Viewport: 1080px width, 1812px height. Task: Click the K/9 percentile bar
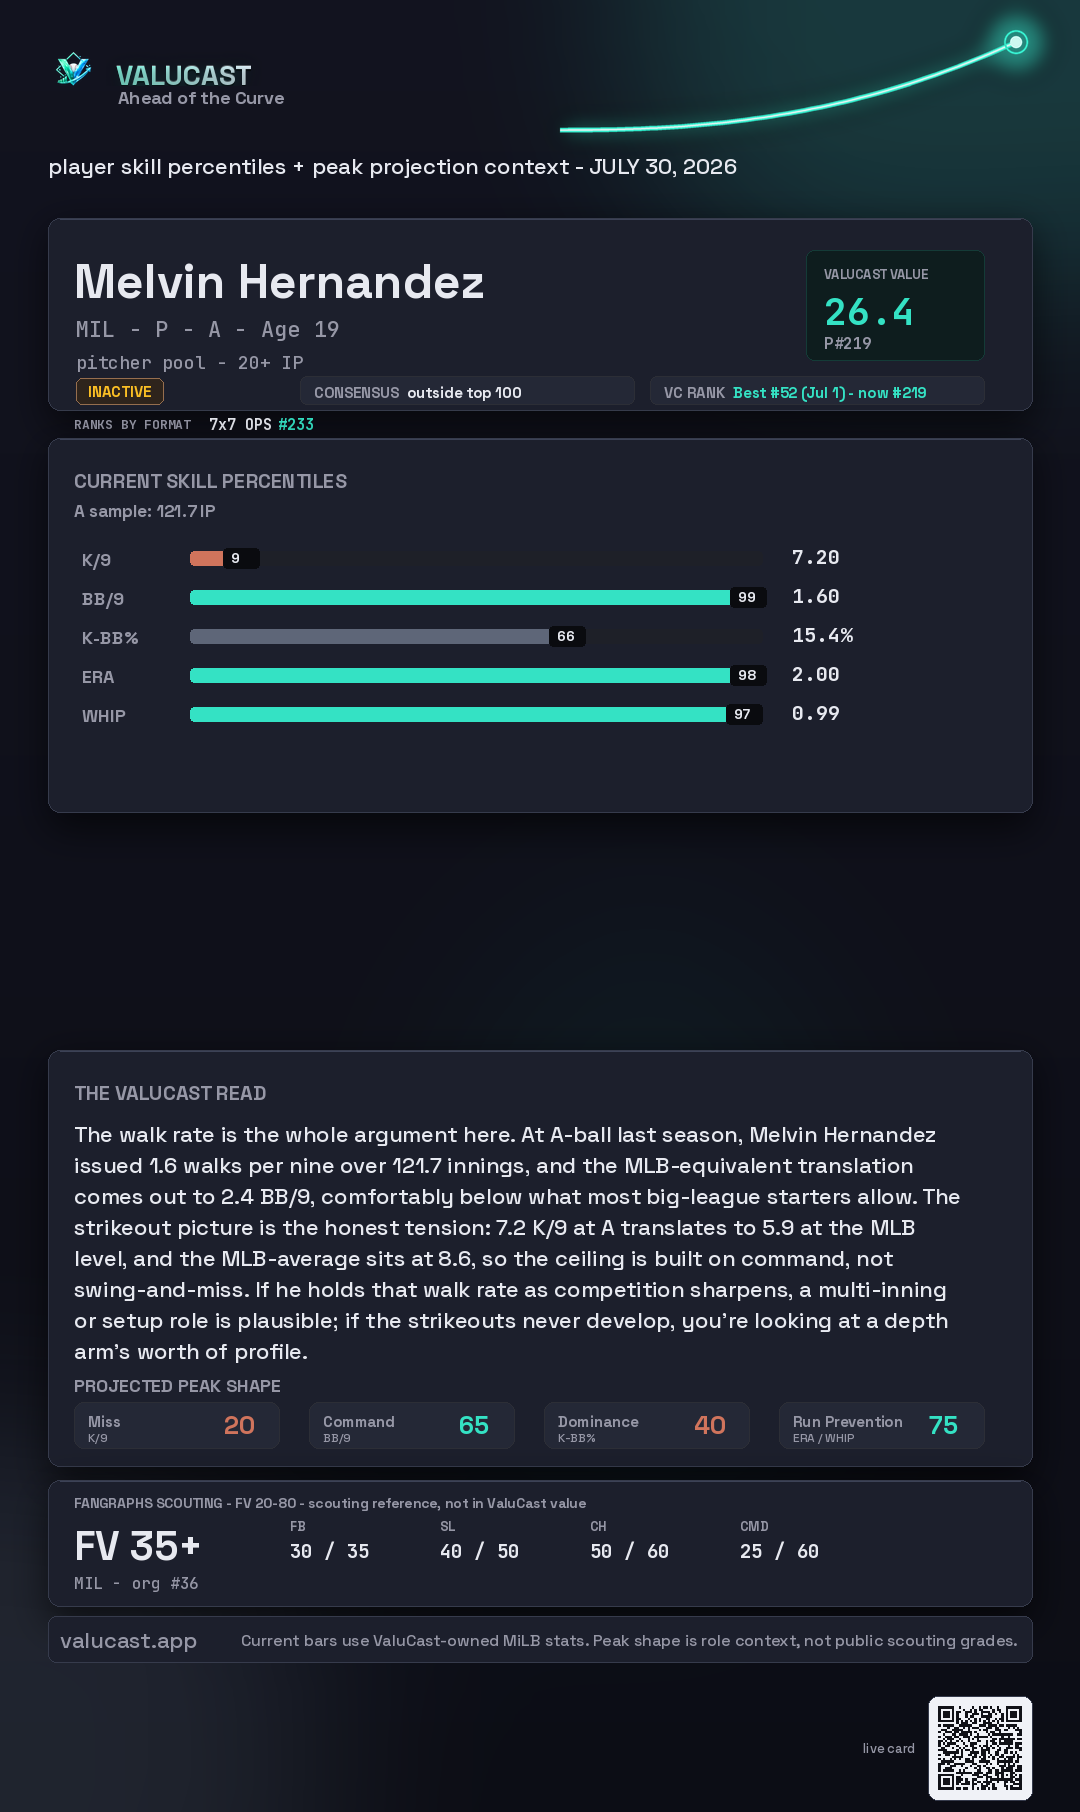point(225,558)
